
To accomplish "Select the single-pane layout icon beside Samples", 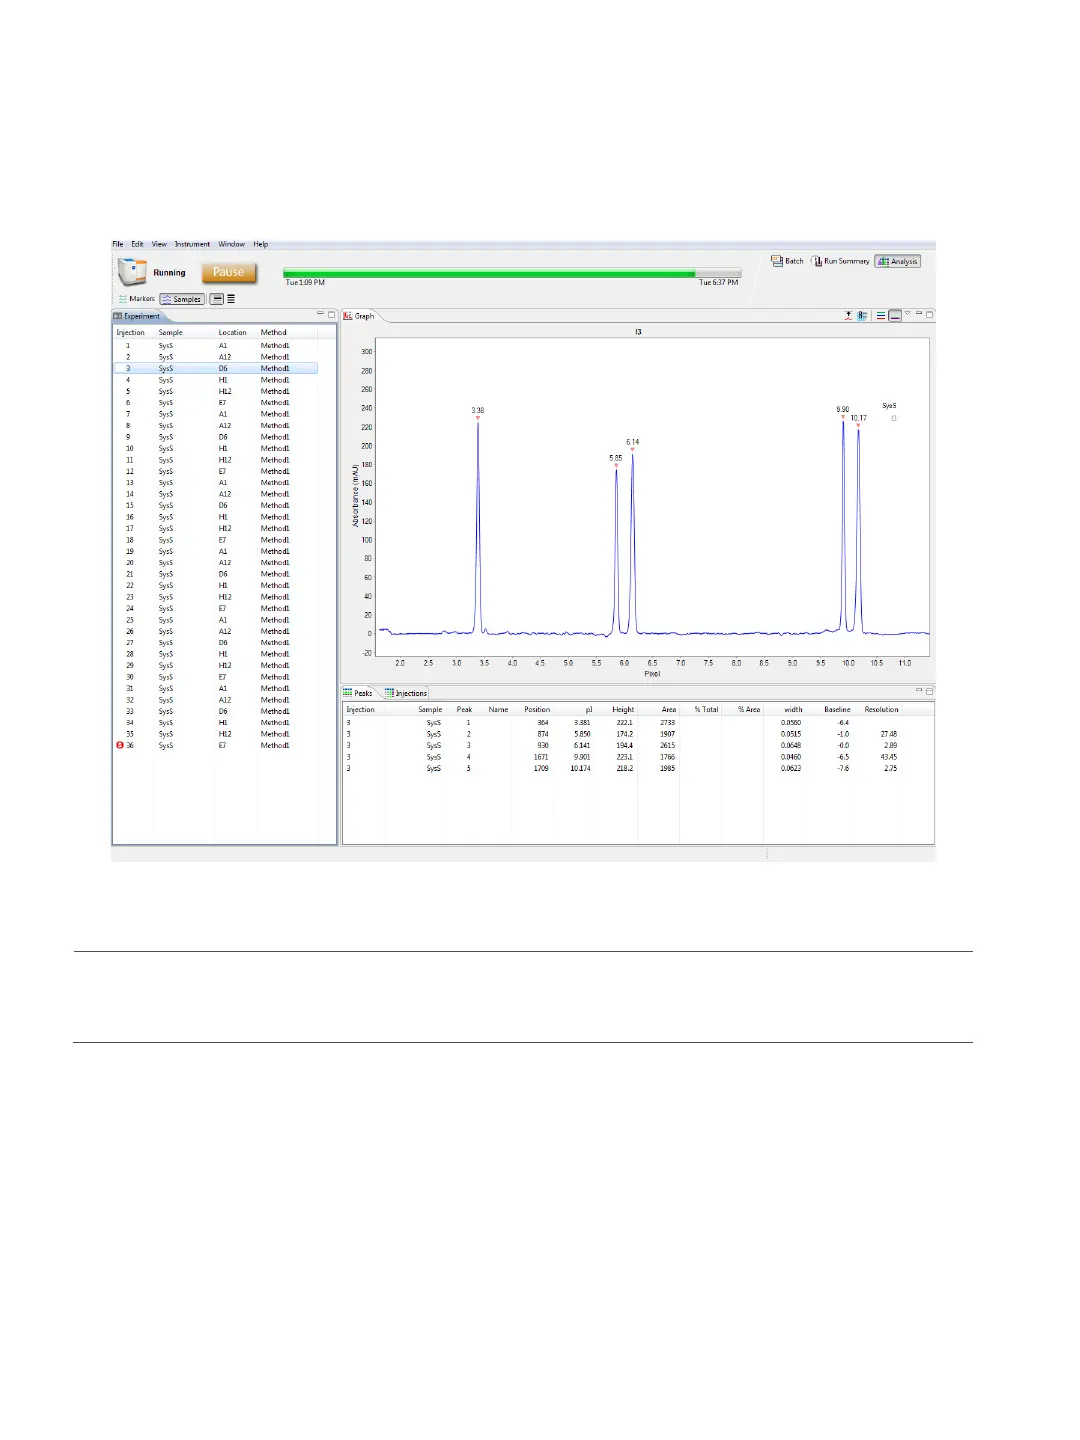I will click(216, 299).
